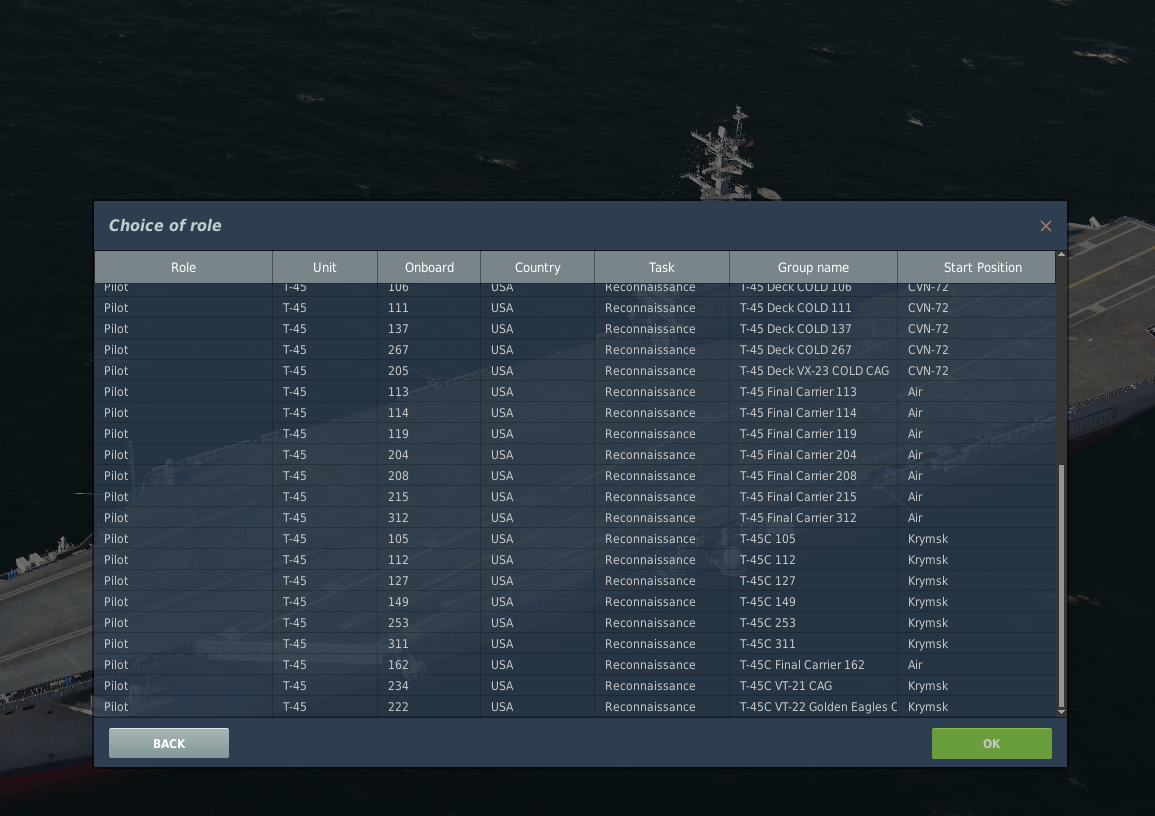
Task: Click onboard number 162
Action: coord(398,664)
